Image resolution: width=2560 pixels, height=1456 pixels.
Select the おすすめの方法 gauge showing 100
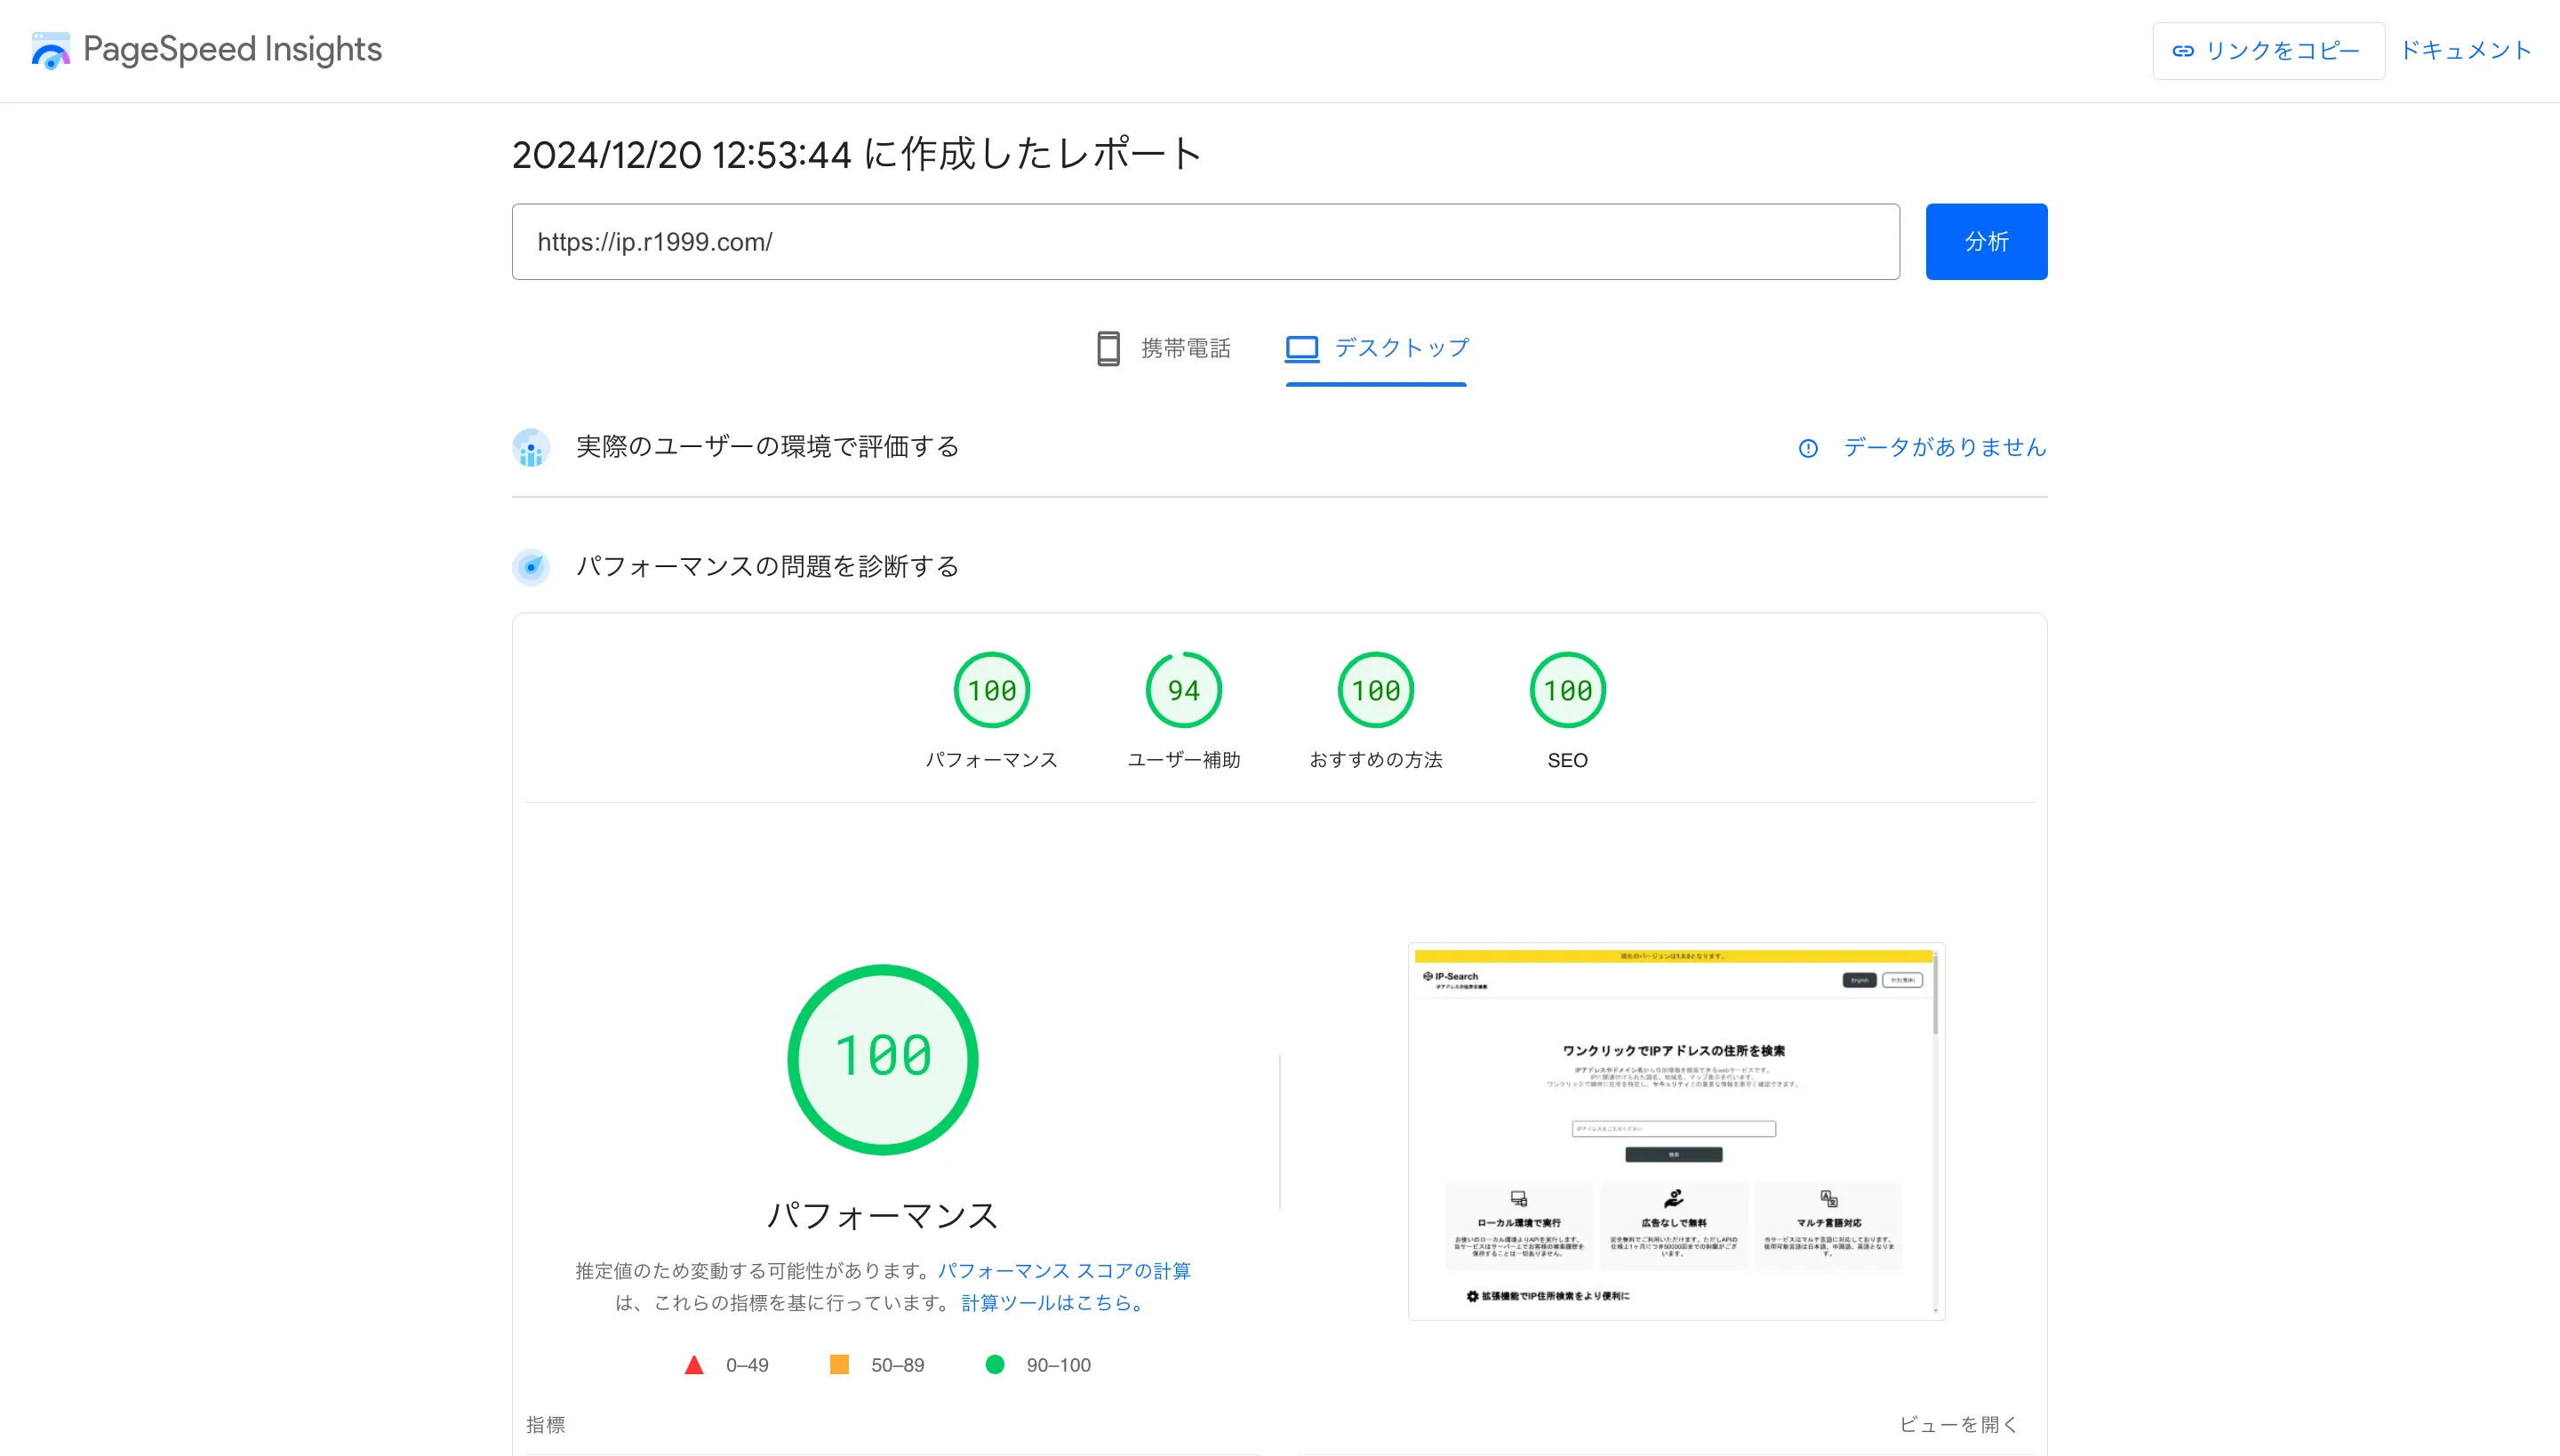click(x=1376, y=689)
